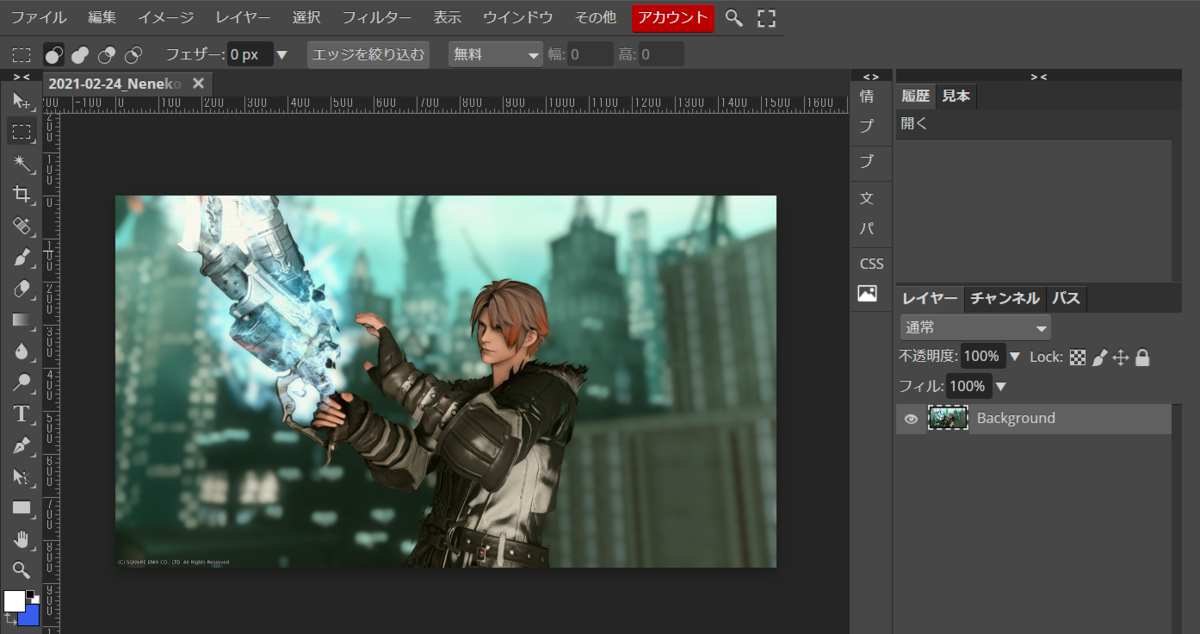Select the Zoom tool in the toolbar
1200x634 pixels.
pos(21,570)
